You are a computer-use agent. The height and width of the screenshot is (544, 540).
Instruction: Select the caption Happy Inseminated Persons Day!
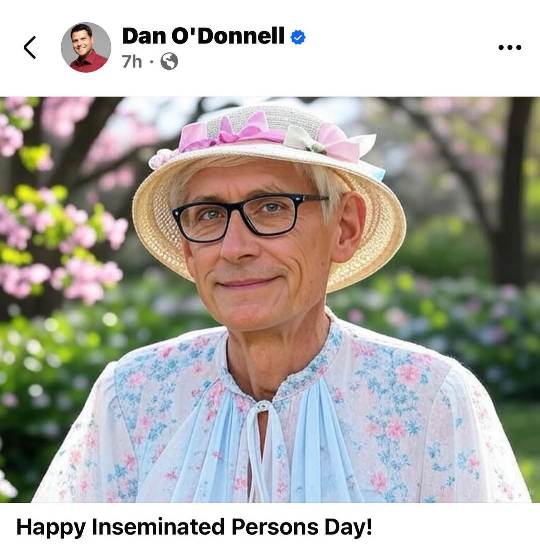point(194,527)
